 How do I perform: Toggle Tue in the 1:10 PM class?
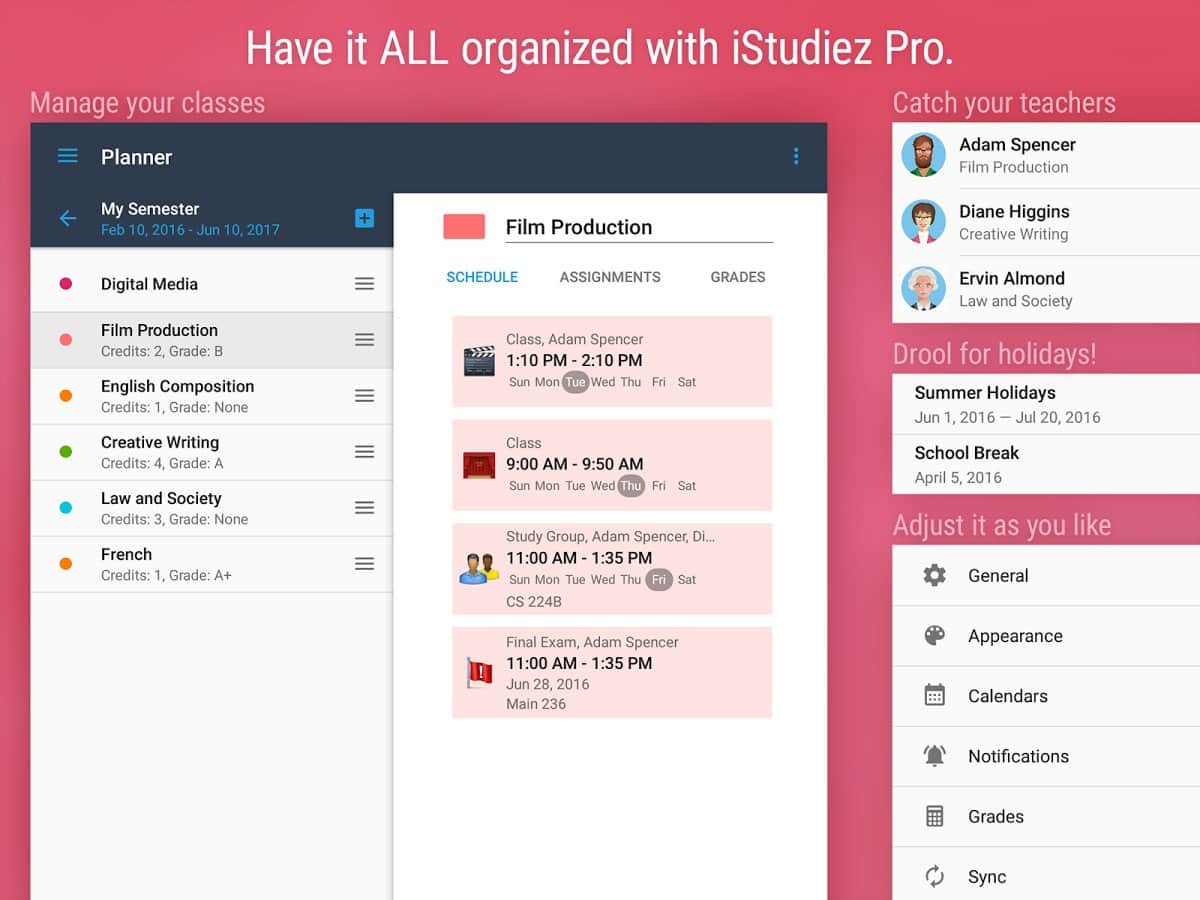pyautogui.click(x=575, y=382)
